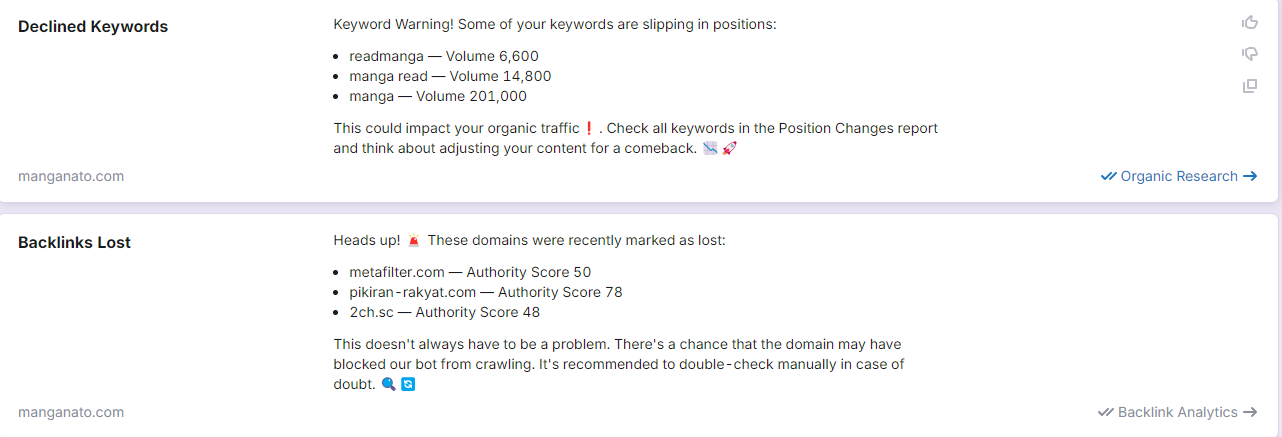Click manganato.com under Declined Keywords
This screenshot has width=1282, height=437.
71,176
